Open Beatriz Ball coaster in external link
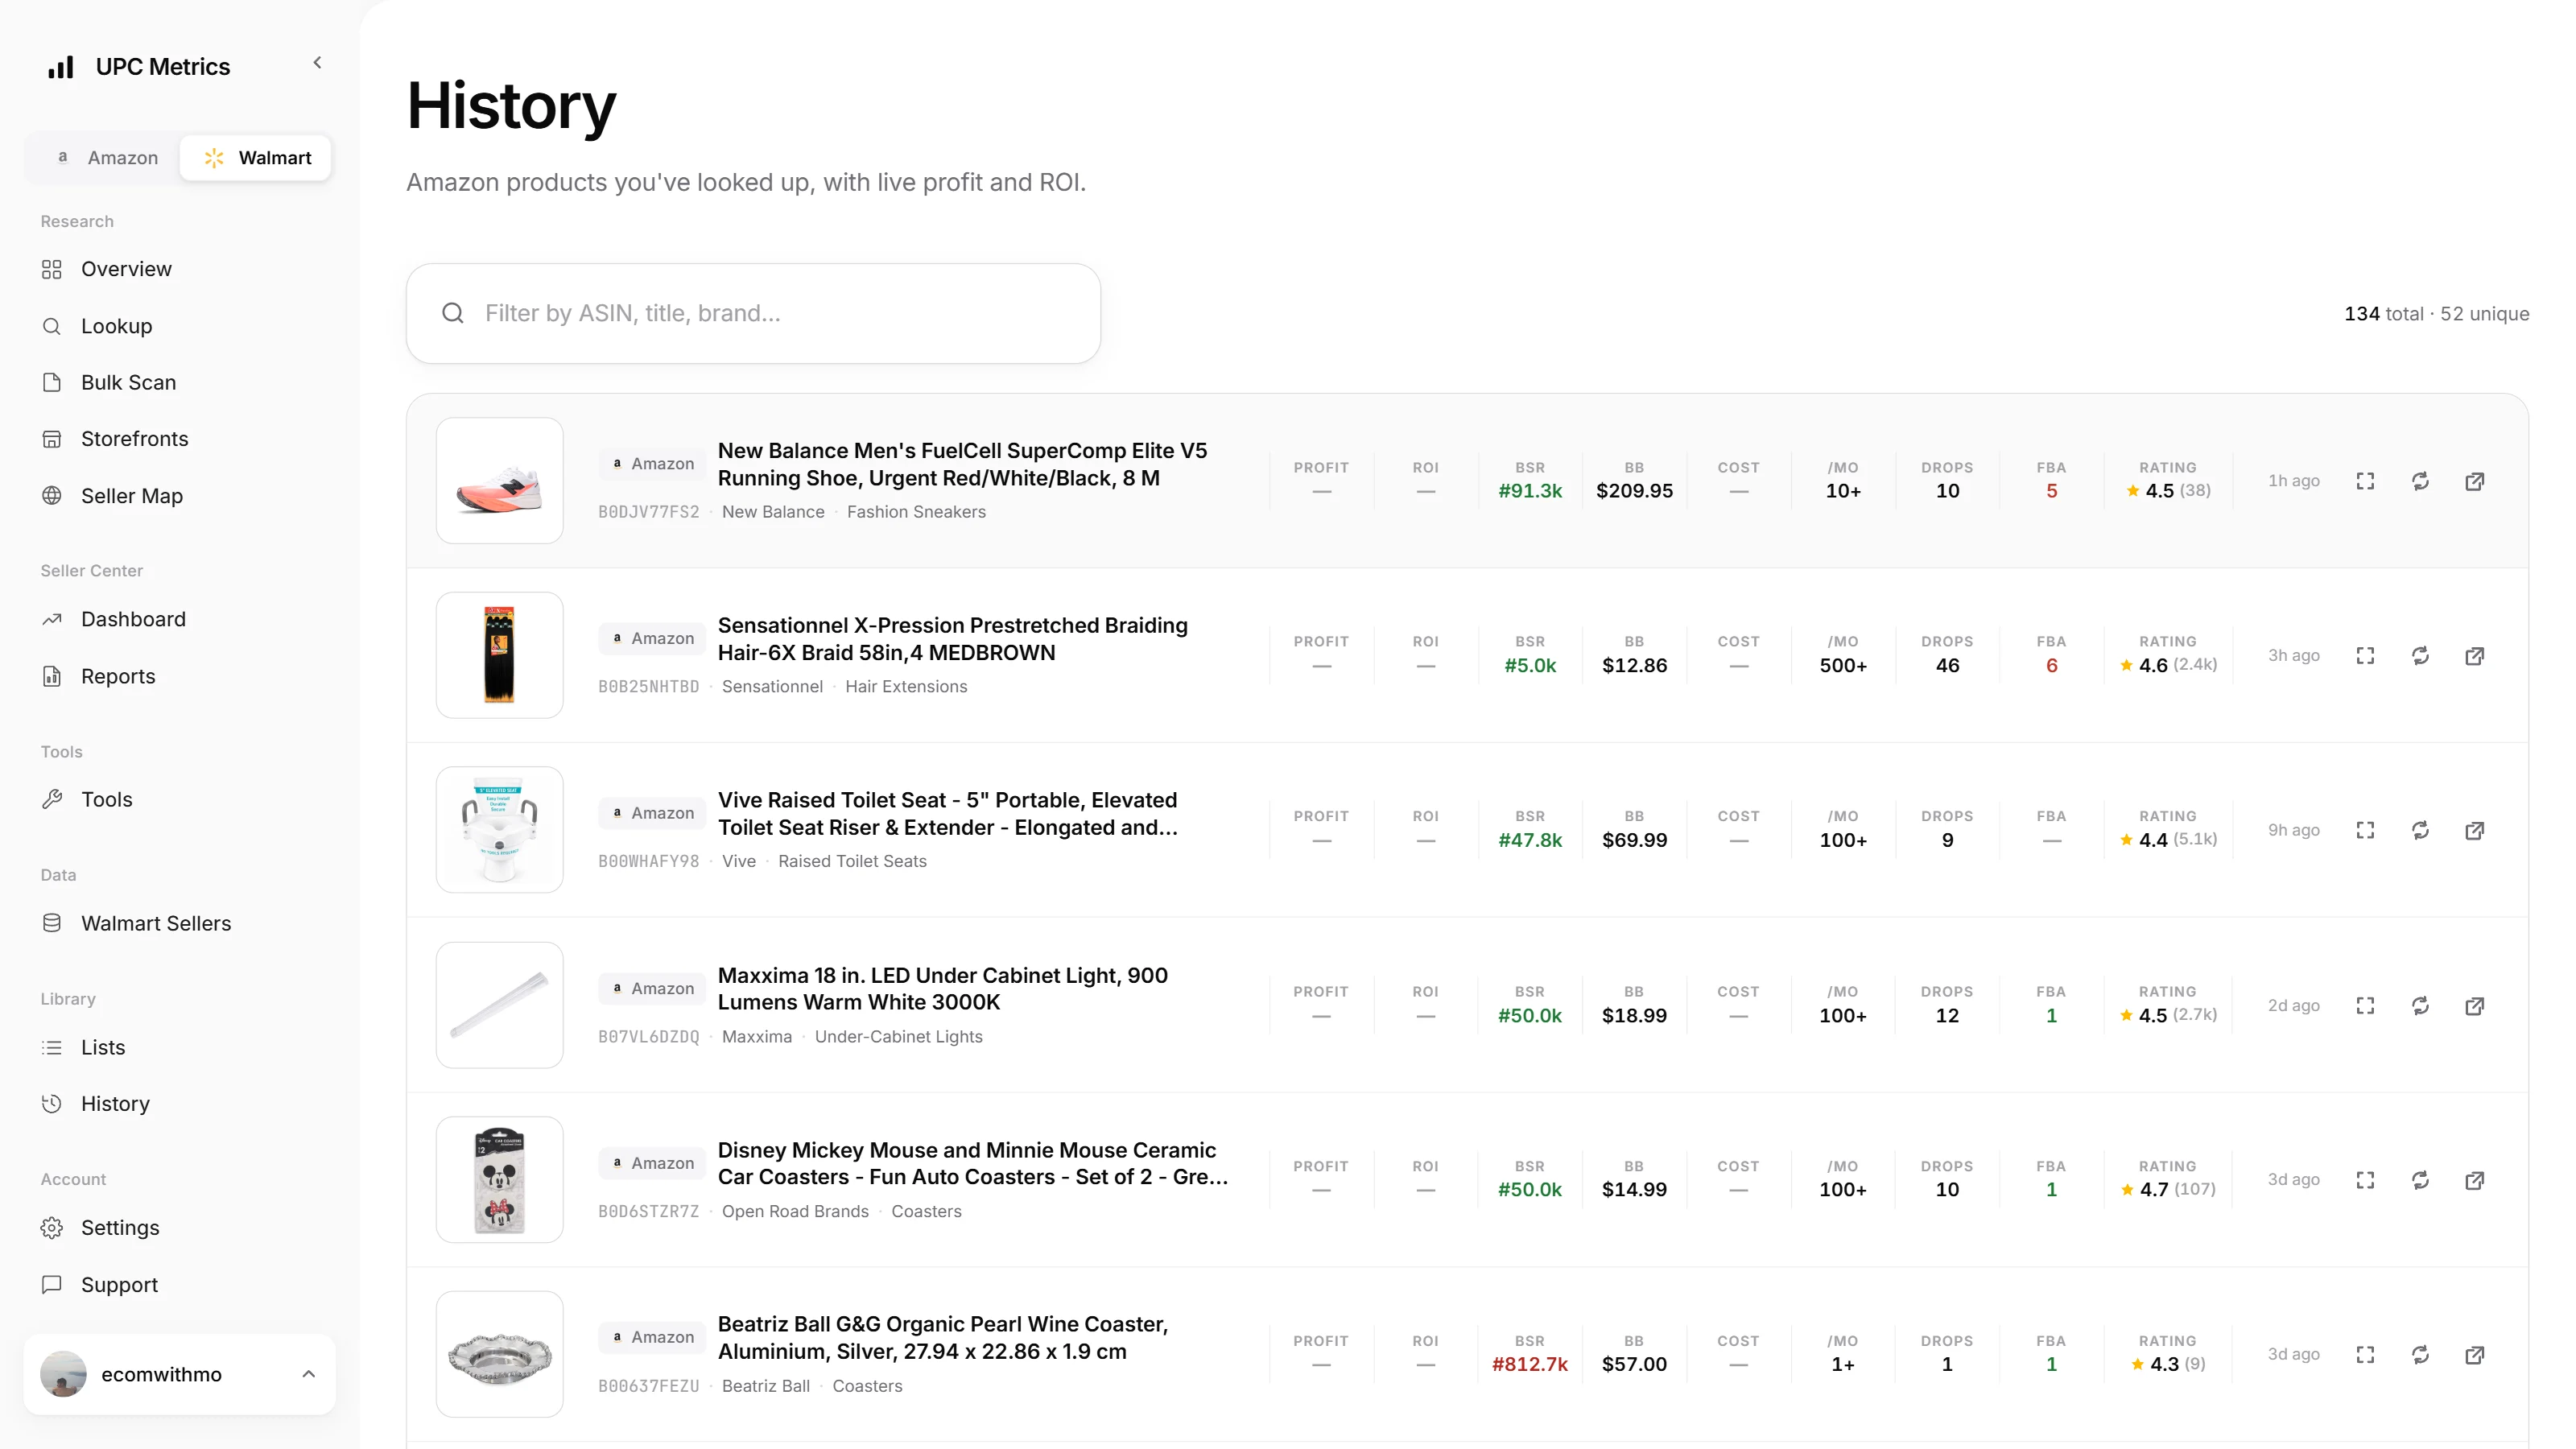Screen dimensions: 2576x1449 pyautogui.click(x=2475, y=1355)
